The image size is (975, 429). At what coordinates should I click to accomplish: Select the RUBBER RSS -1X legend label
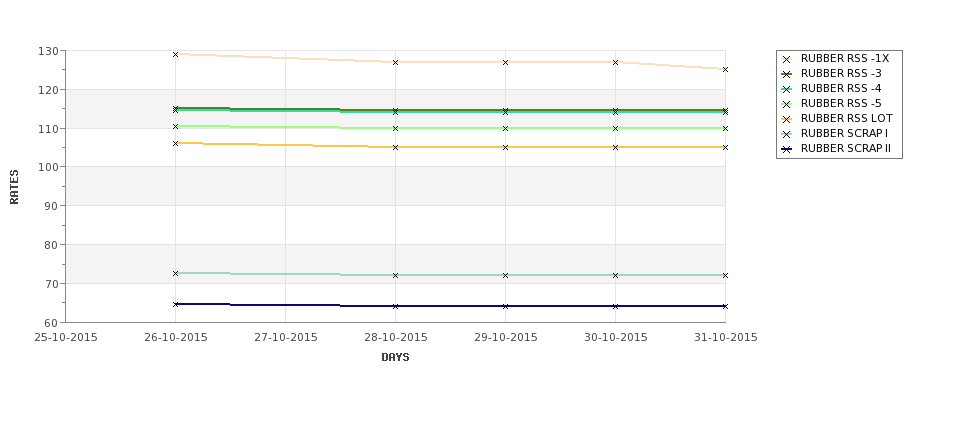click(845, 58)
